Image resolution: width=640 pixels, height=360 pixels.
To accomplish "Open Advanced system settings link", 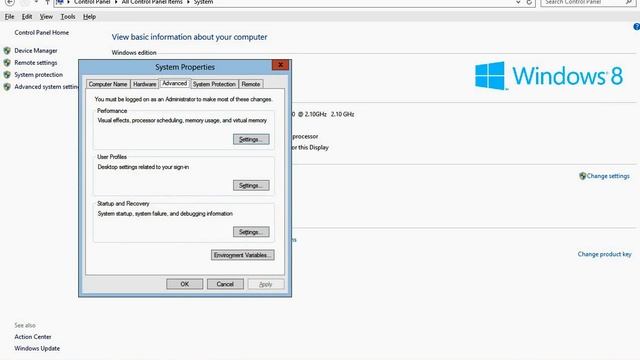I will pyautogui.click(x=46, y=87).
